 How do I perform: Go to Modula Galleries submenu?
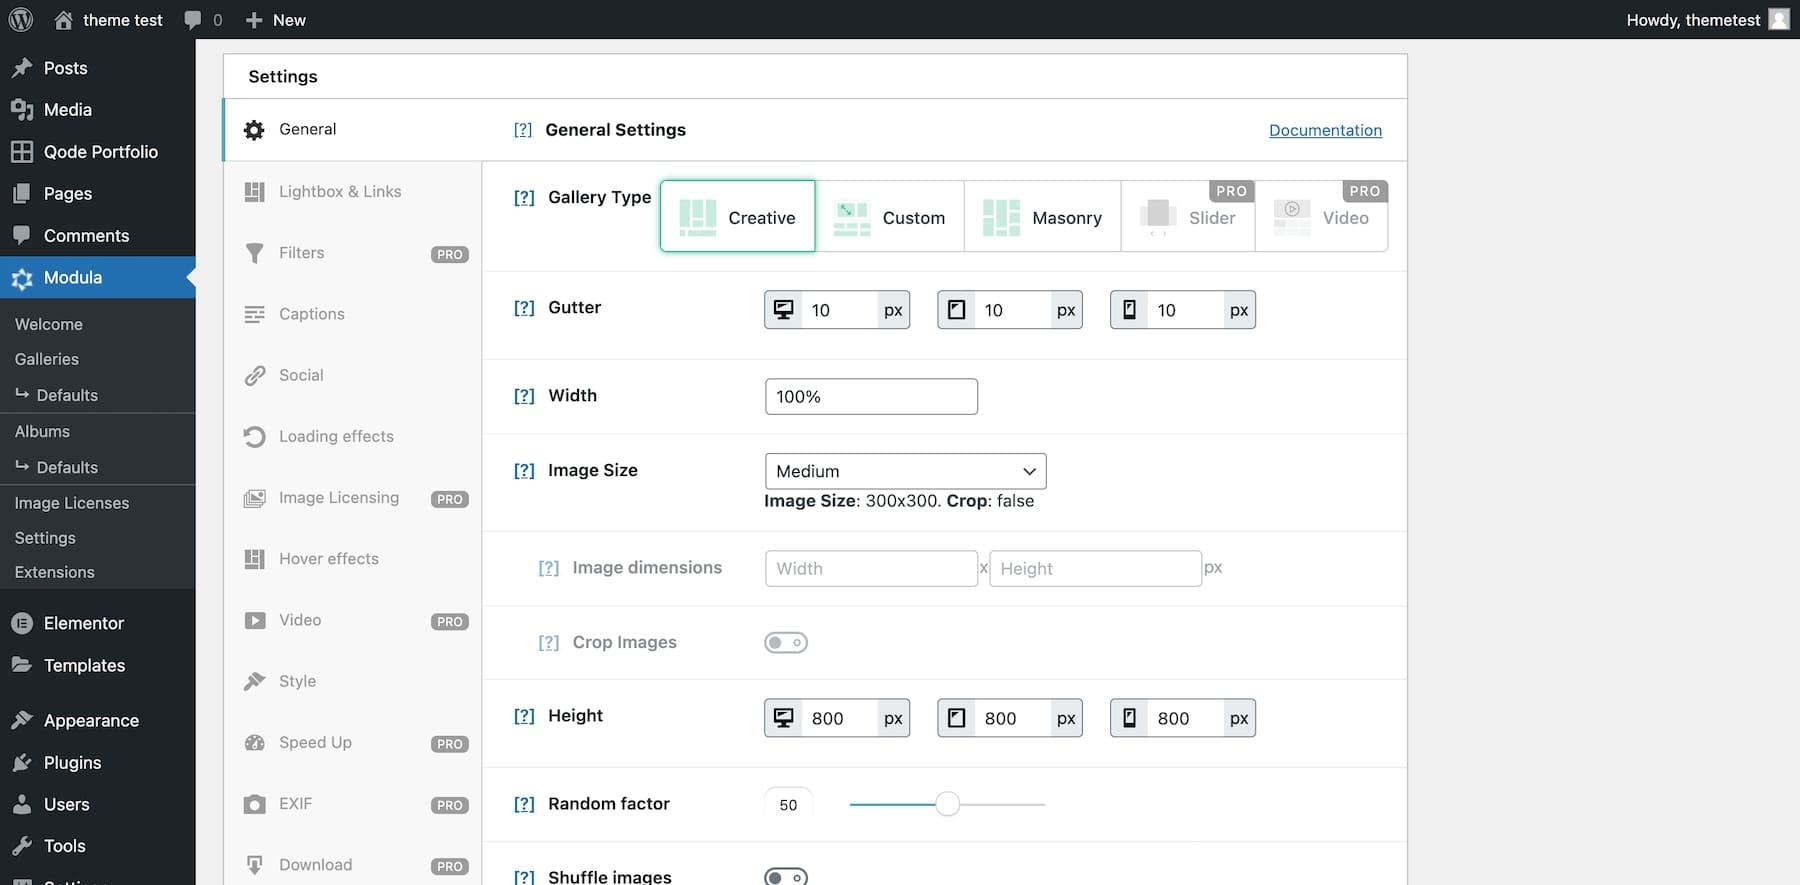[x=47, y=359]
